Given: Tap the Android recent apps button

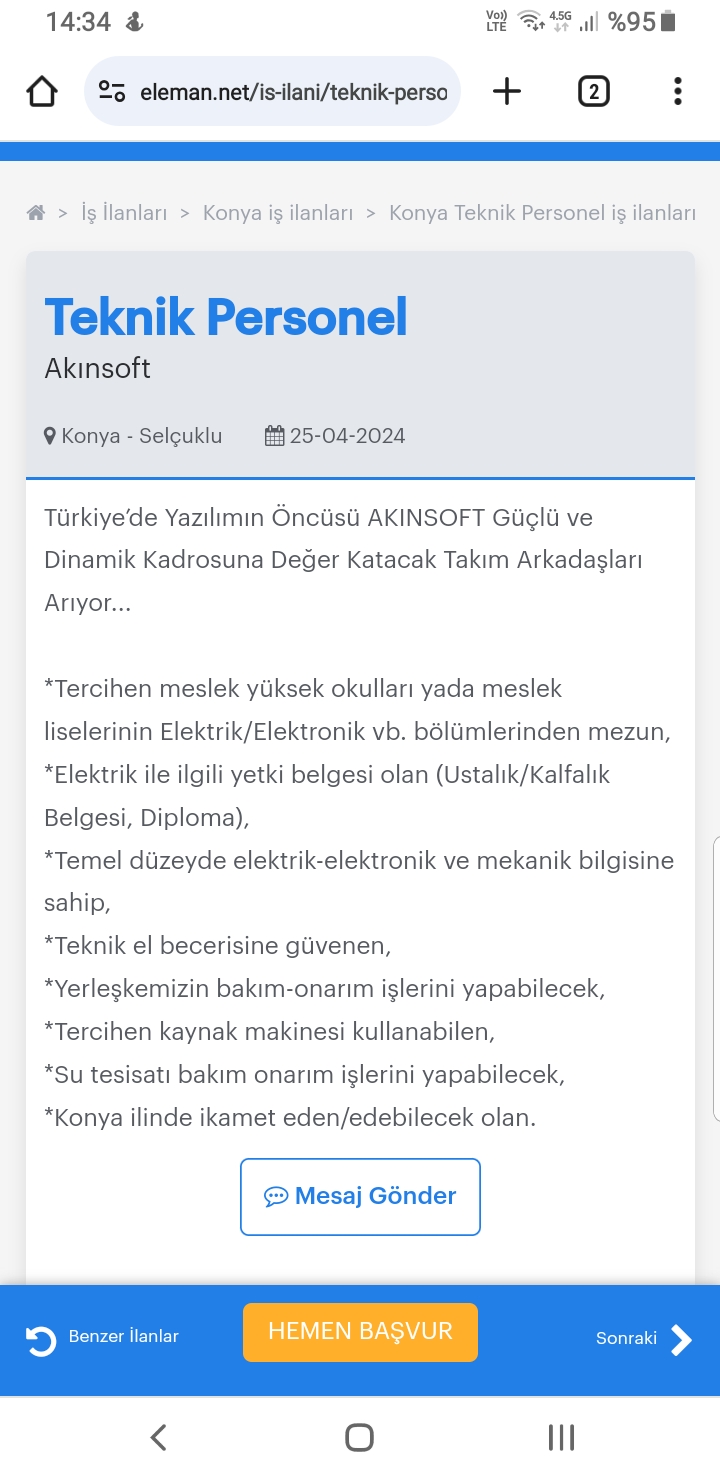Looking at the screenshot, I should [x=561, y=1438].
